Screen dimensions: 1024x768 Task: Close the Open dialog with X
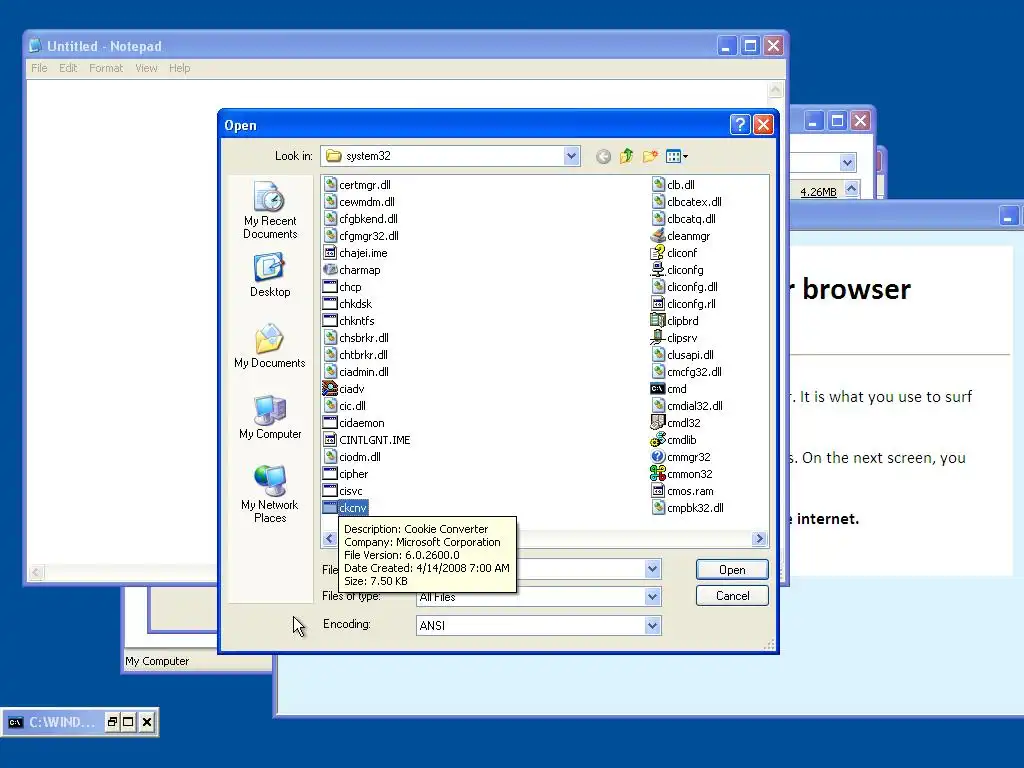[763, 125]
